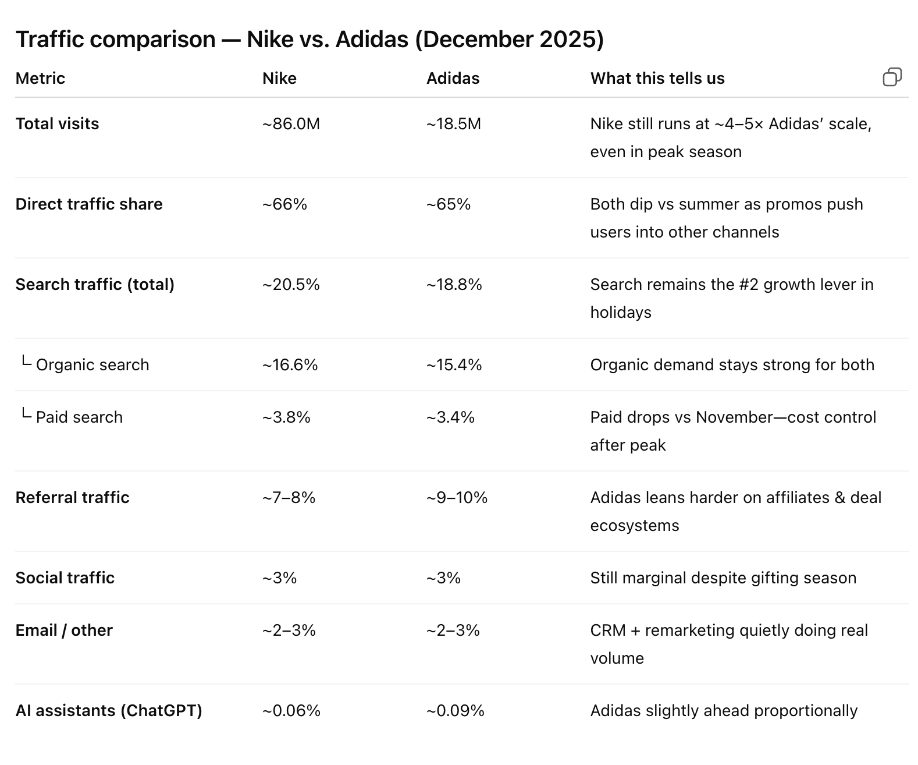This screenshot has width=918, height=765.
Task: Click the Search traffic (total) row label
Action: 95,284
